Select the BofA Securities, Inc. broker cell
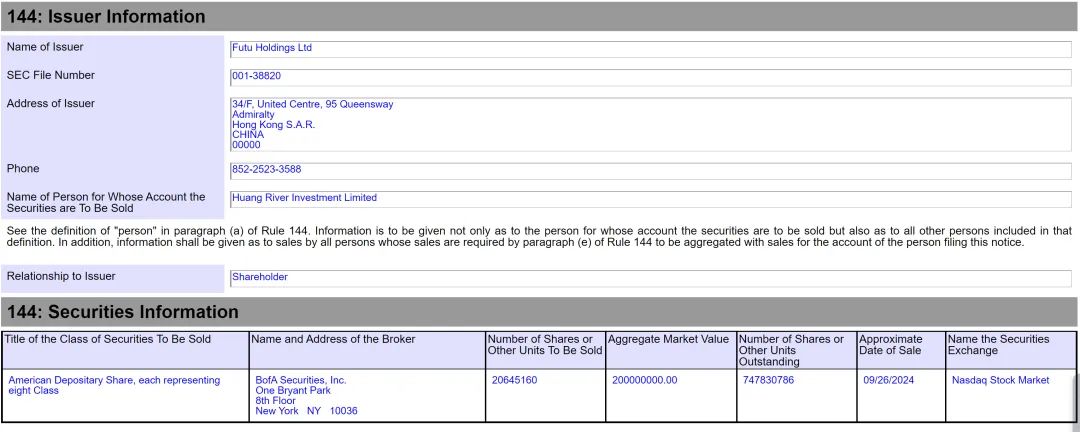The image size is (1080, 432). tap(367, 395)
